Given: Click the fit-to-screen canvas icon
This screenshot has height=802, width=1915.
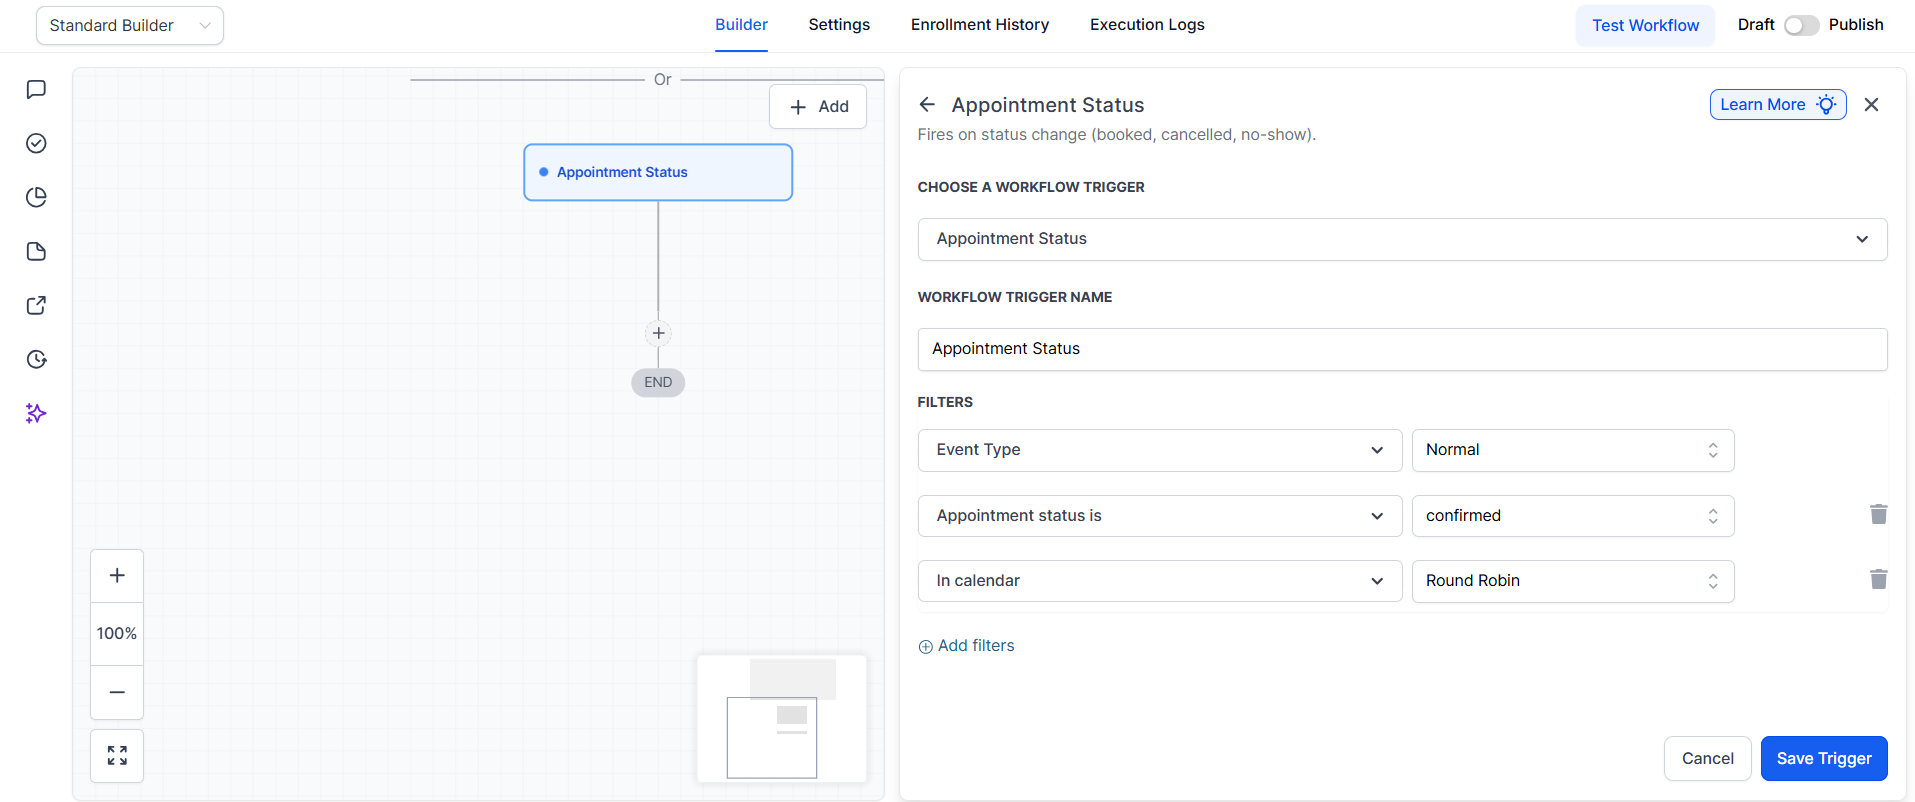Looking at the screenshot, I should point(117,756).
